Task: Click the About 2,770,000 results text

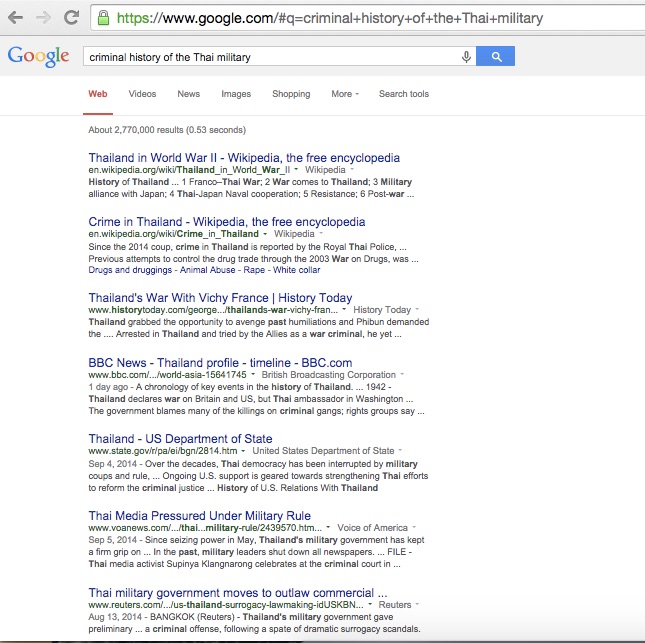Action: click(167, 130)
